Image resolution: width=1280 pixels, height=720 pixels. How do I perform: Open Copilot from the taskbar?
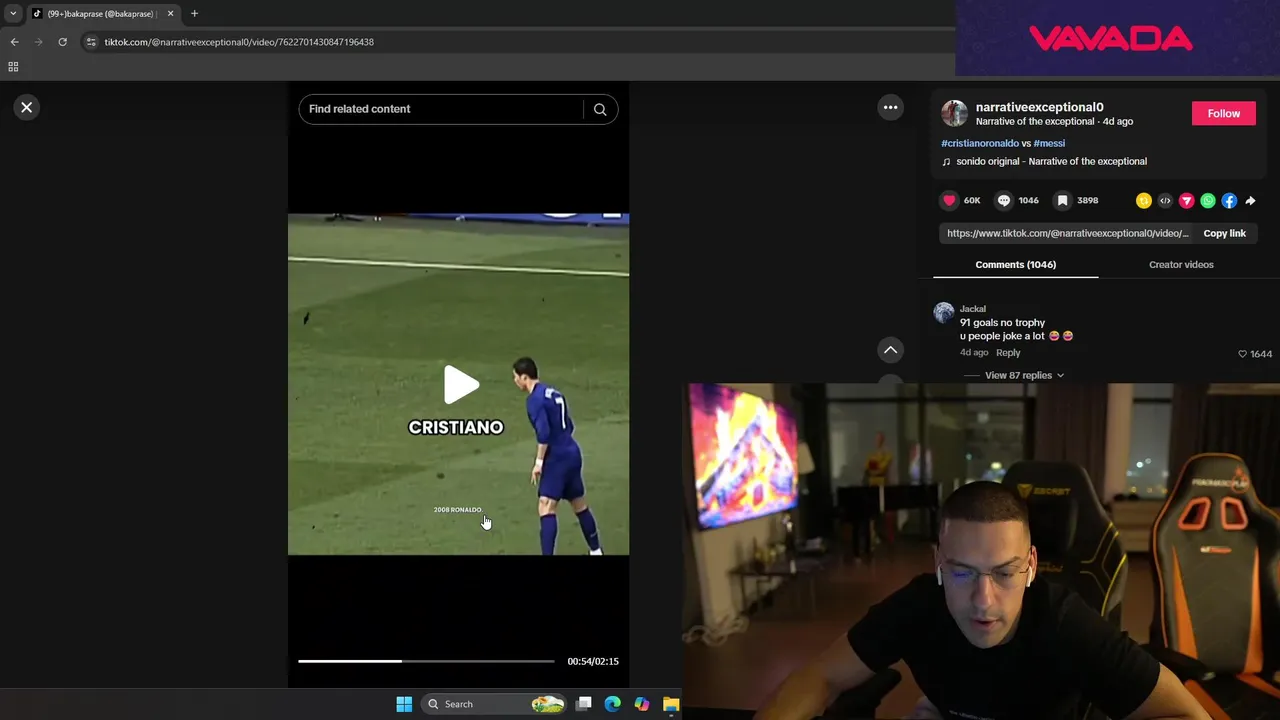coord(642,704)
